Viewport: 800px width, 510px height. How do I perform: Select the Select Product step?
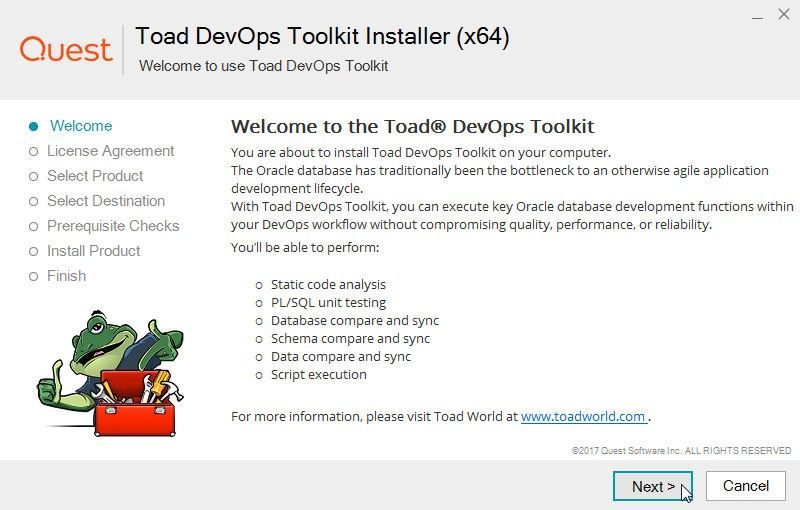[x=95, y=176]
